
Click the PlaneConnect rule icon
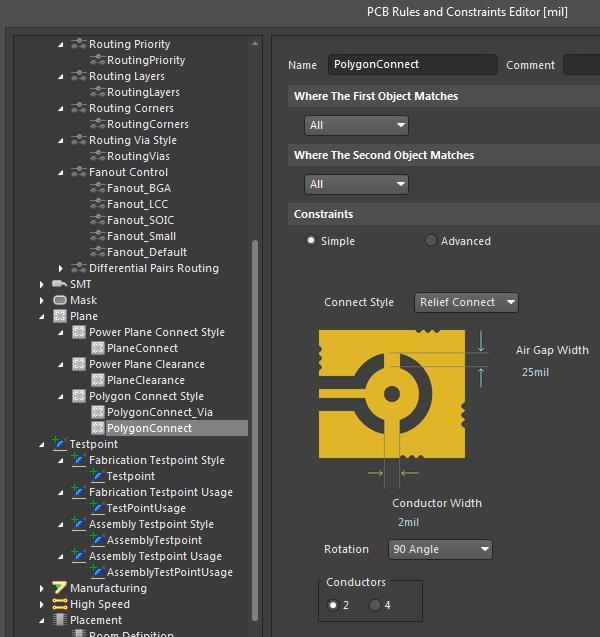(97, 348)
